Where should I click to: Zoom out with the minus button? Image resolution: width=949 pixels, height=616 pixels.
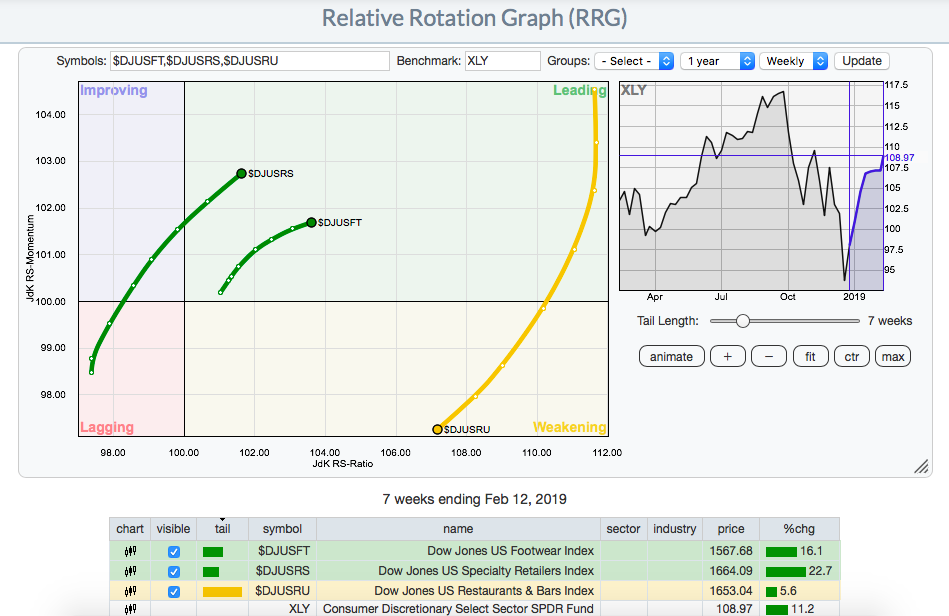click(768, 356)
